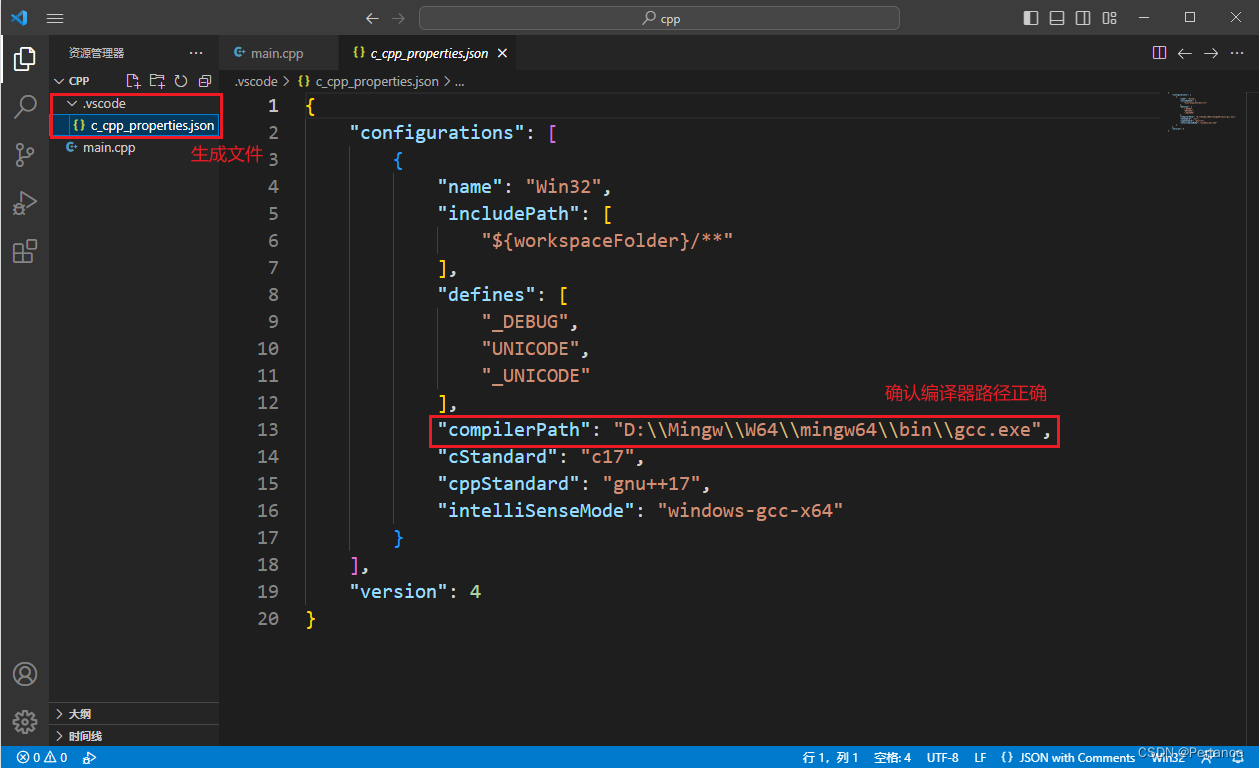Screen dimensions: 1259x768
Task: Close the c_cpp_properties.json tab
Action: pyautogui.click(x=502, y=53)
